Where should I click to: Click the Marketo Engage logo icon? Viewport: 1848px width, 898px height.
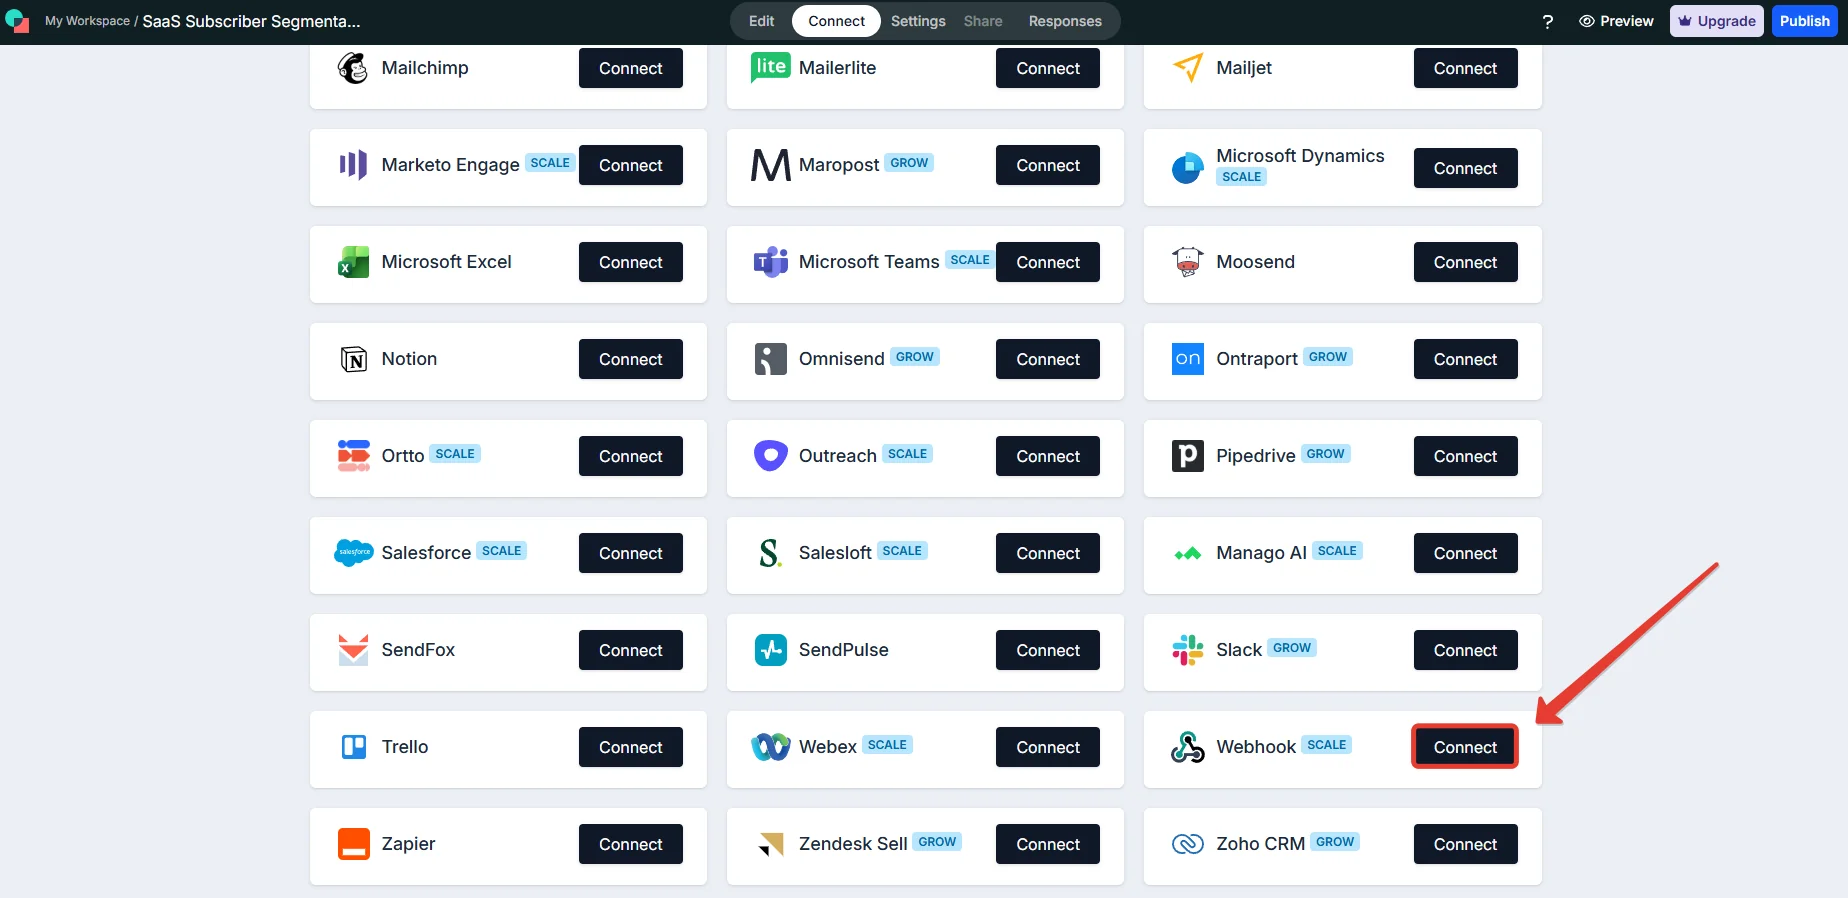[353, 165]
